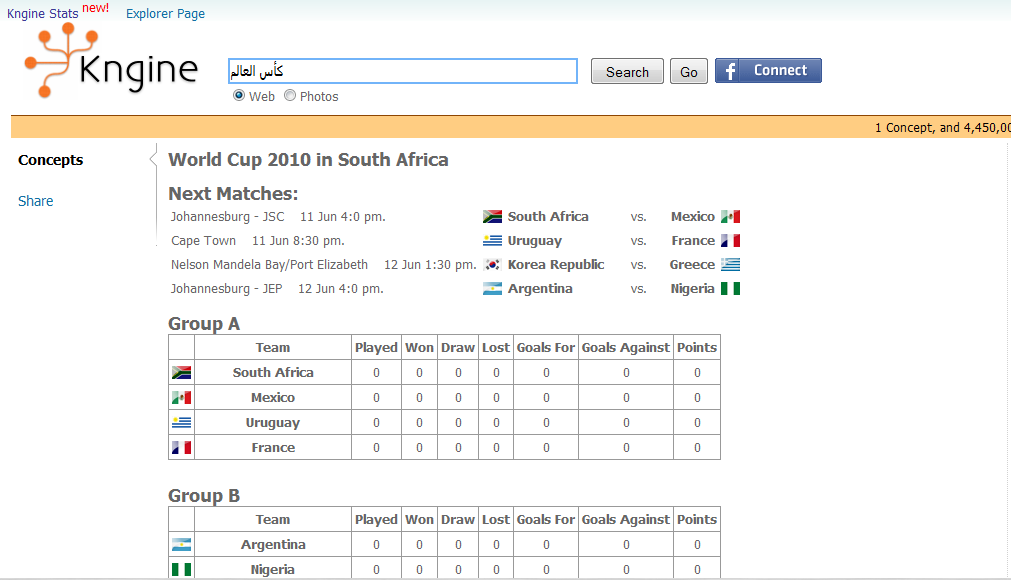Open the Explorer Page link
Screen dimensions: 1011x580
click(x=165, y=14)
